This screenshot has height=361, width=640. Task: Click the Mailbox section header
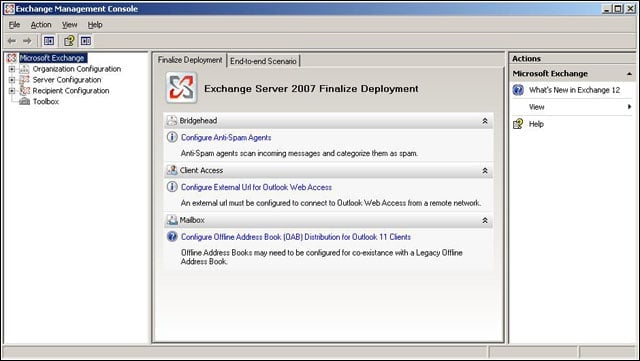[329, 221]
